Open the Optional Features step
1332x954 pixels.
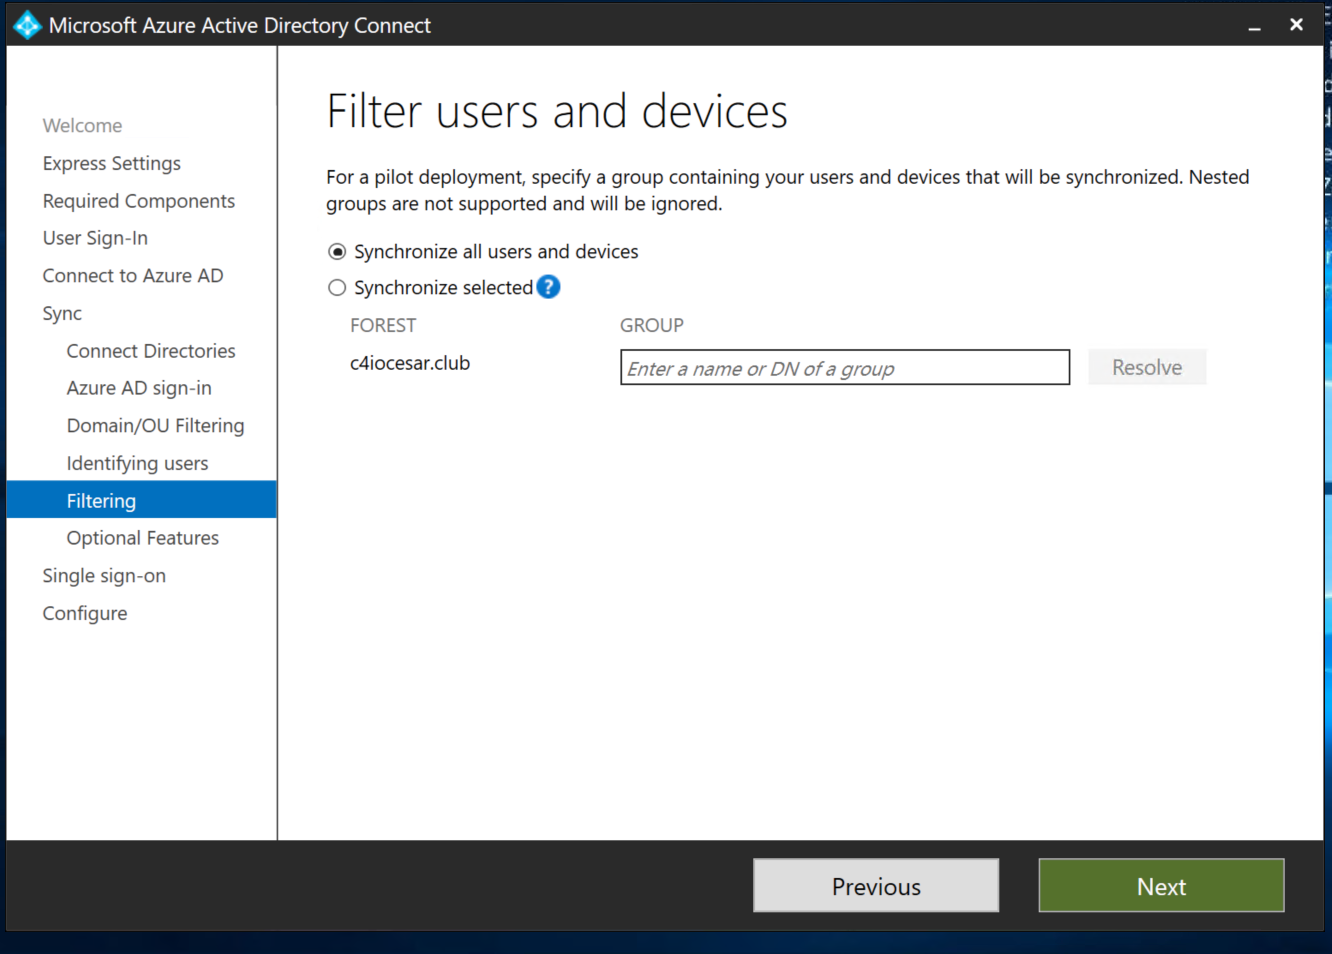[142, 538]
